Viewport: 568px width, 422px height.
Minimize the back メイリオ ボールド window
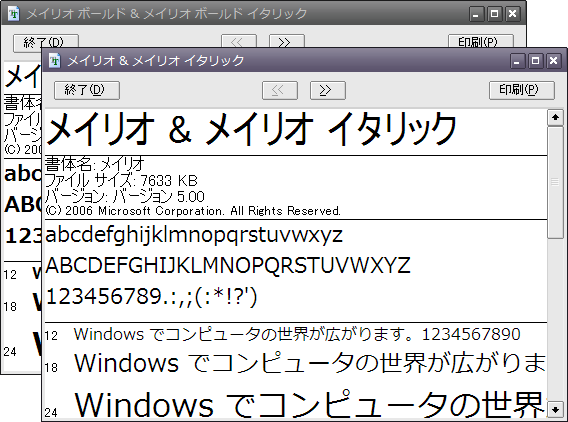tap(476, 14)
